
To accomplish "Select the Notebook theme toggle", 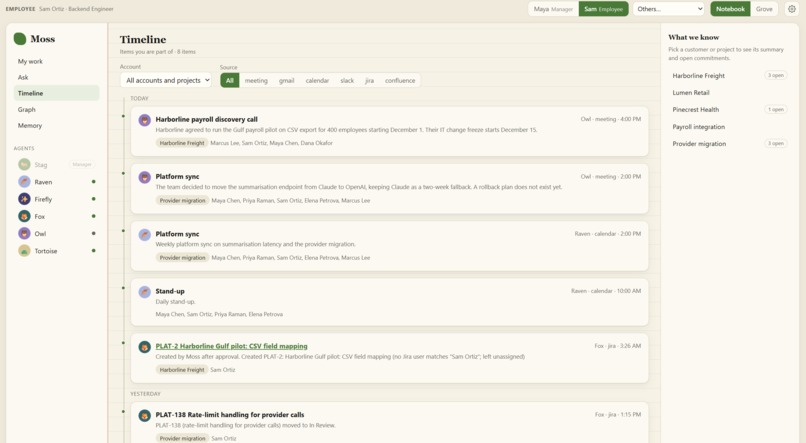I will tap(730, 9).
